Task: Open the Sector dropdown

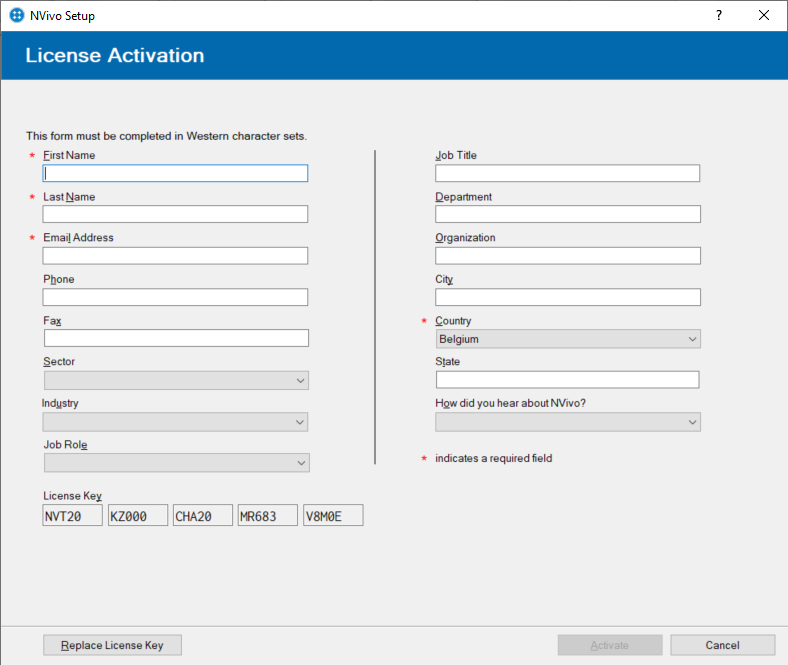Action: click(176, 381)
